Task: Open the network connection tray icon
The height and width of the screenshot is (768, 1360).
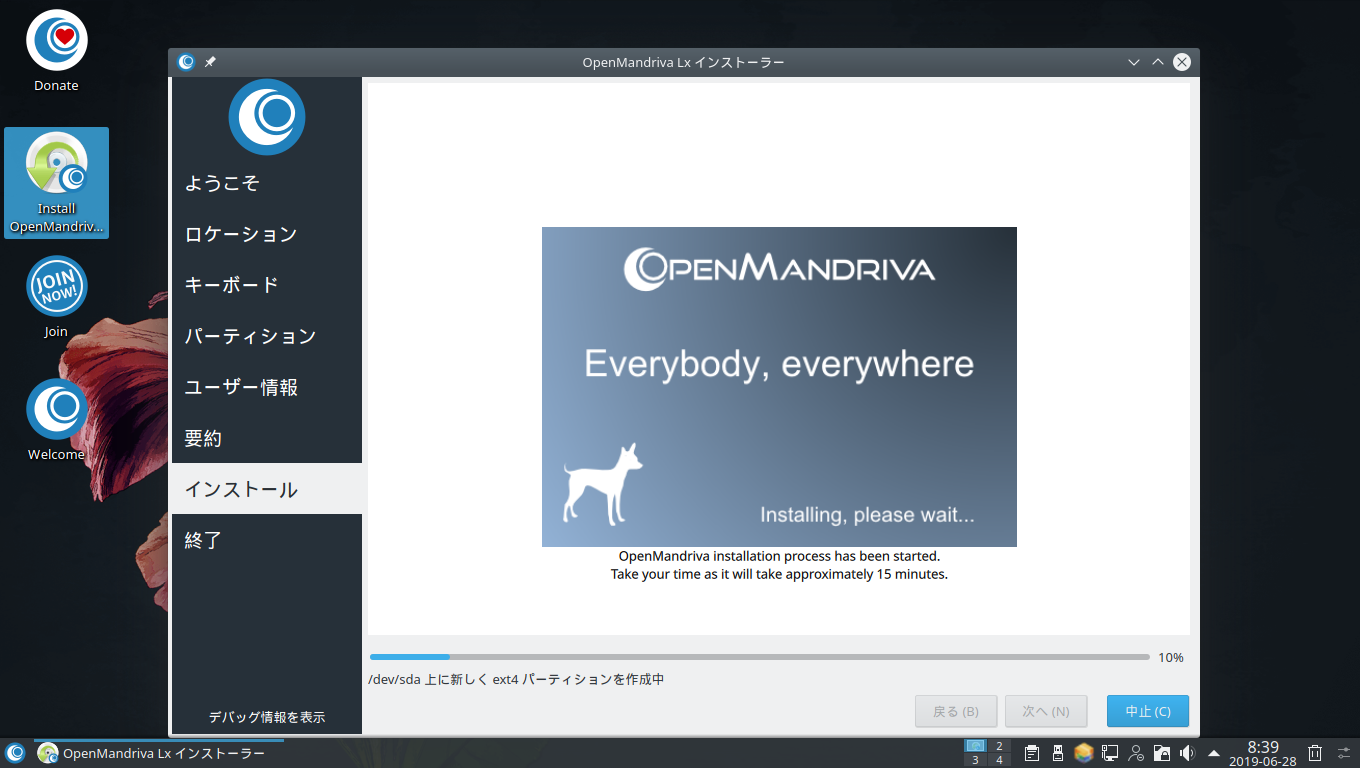Action: 1110,753
